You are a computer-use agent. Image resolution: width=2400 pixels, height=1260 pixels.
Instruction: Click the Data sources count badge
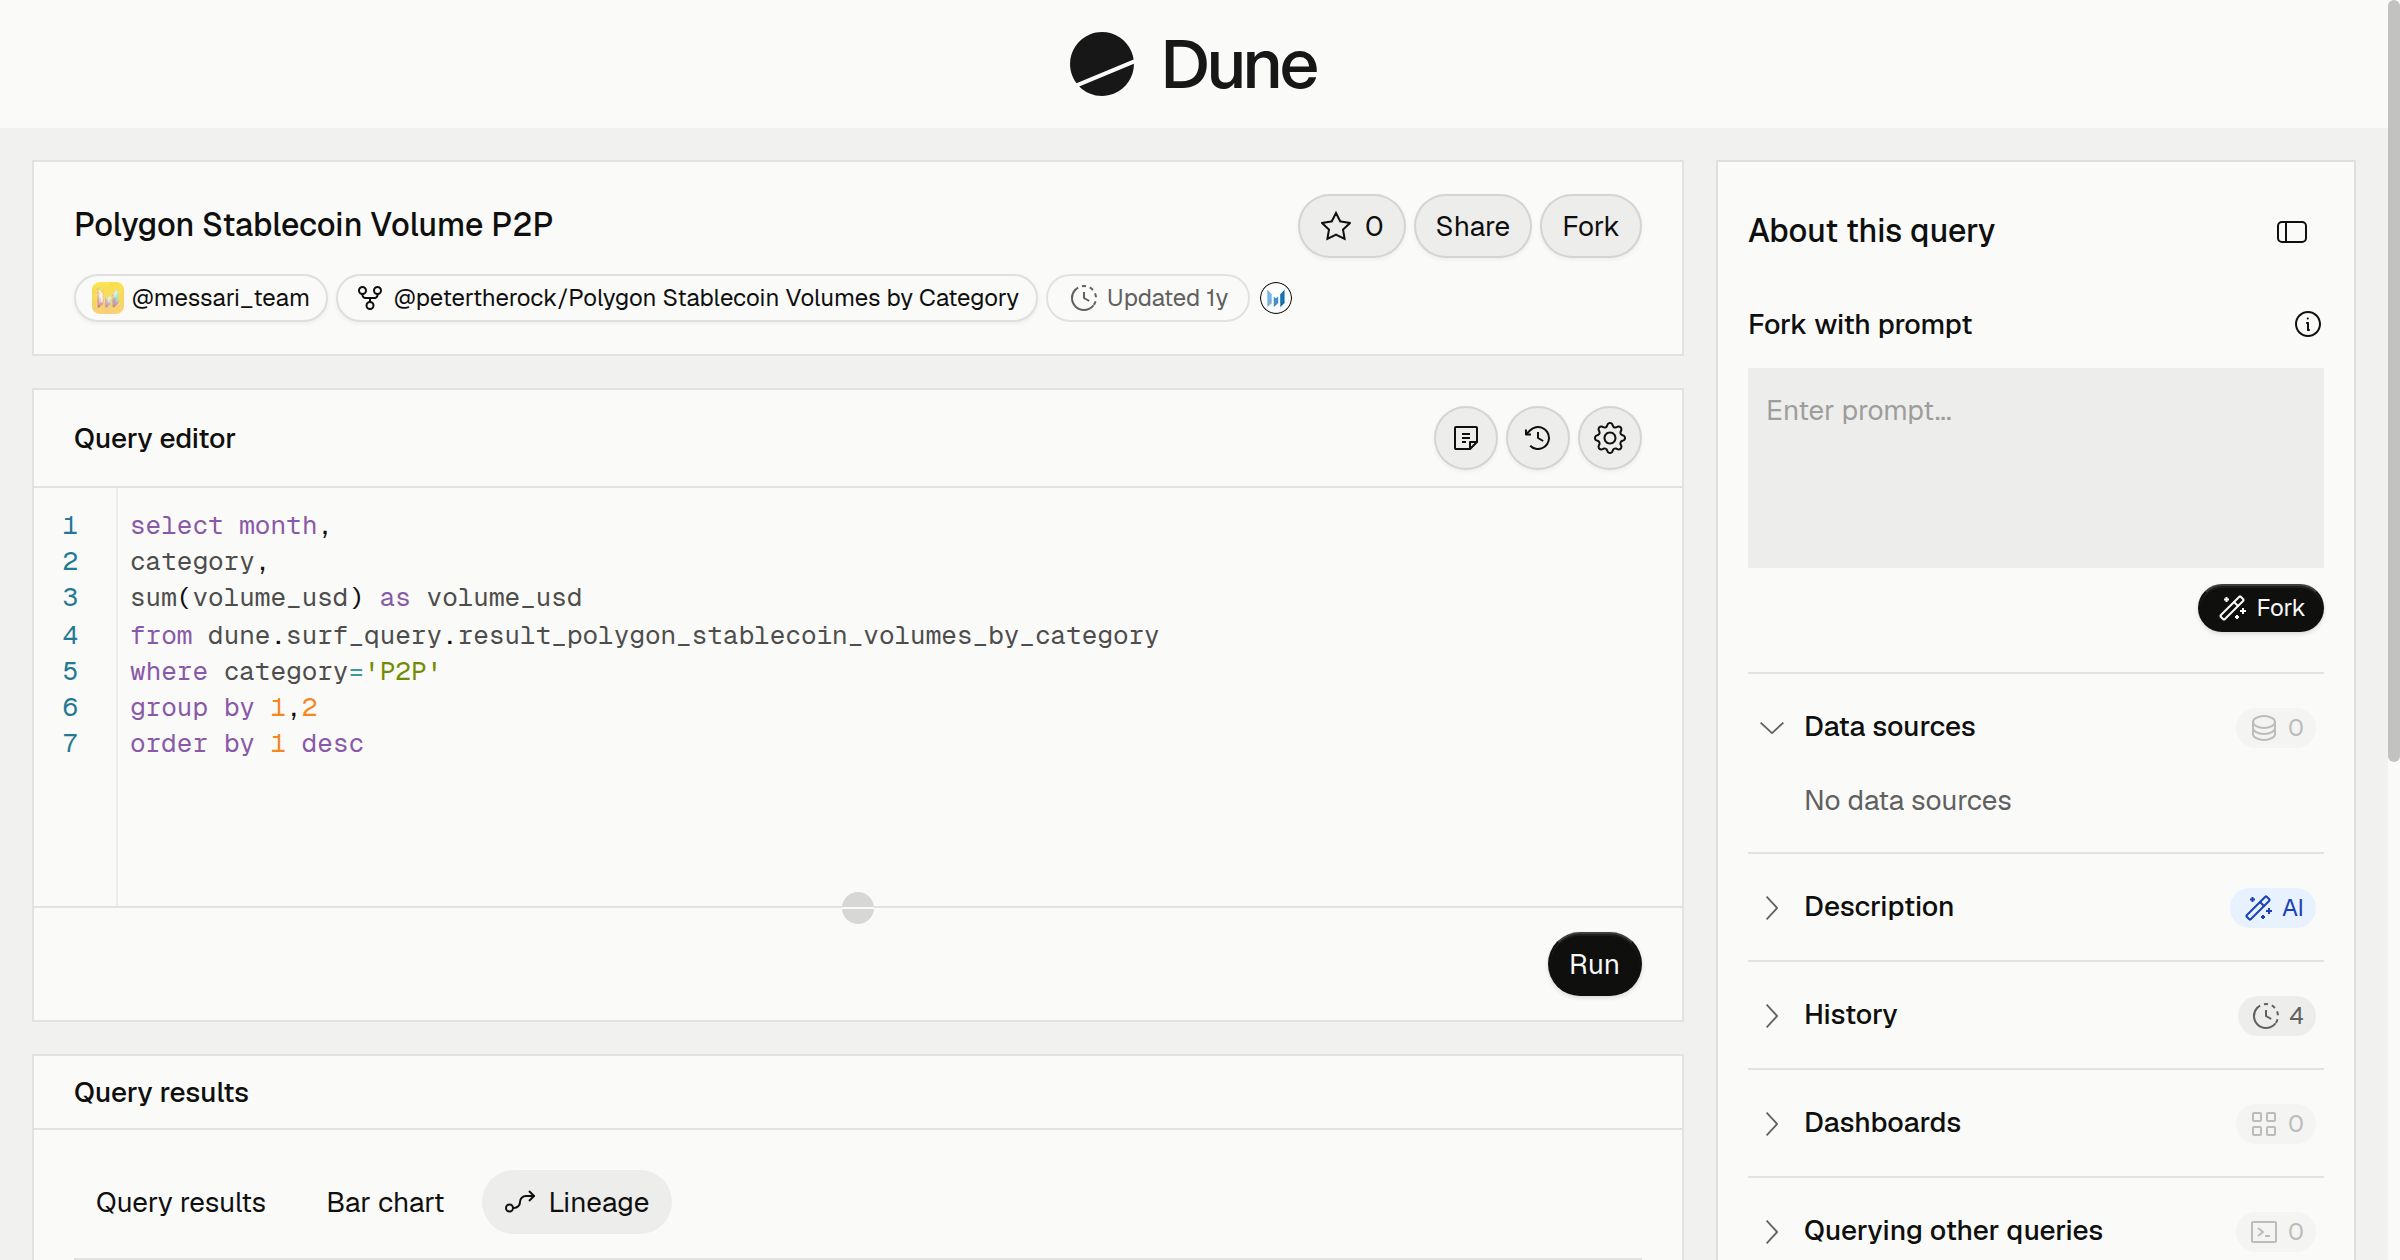point(2276,728)
